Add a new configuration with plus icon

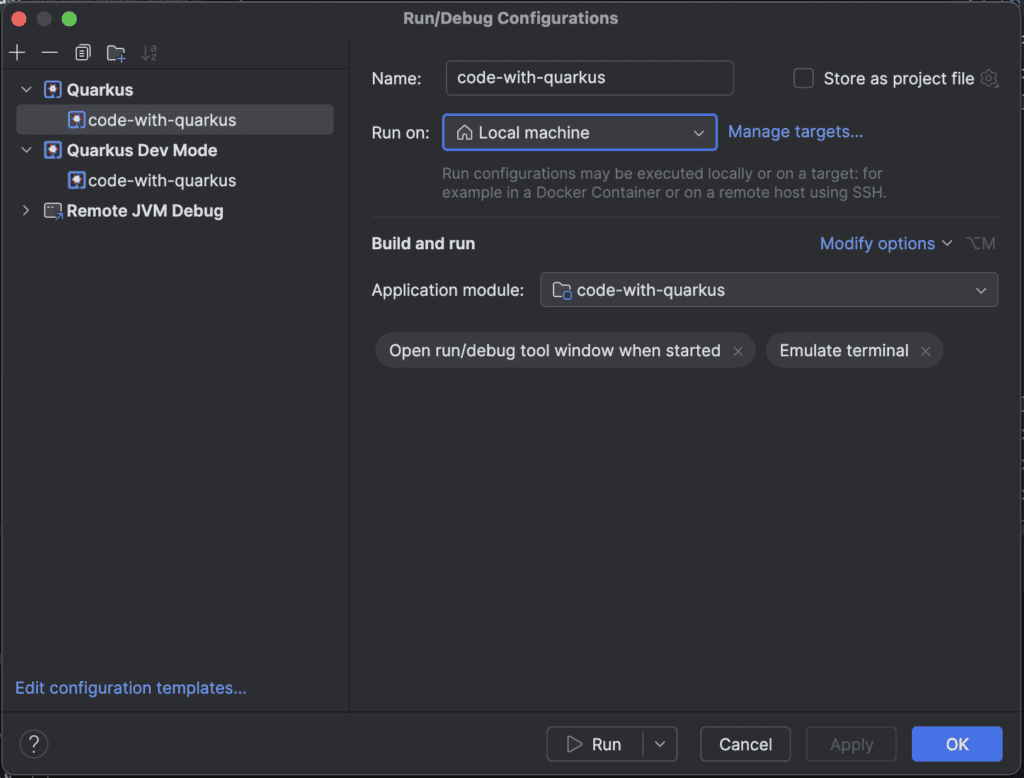pyautogui.click(x=18, y=53)
